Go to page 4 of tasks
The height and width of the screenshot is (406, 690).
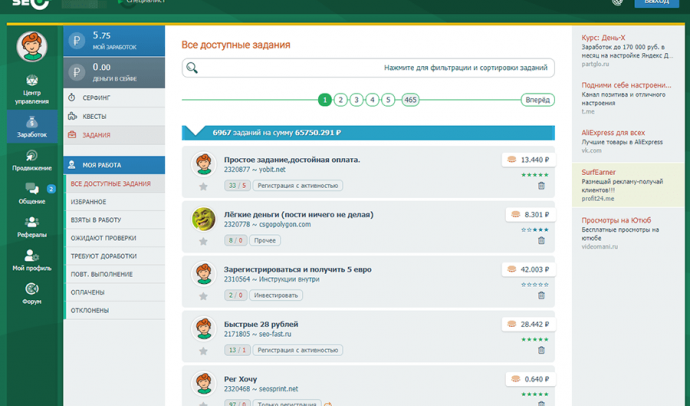click(372, 100)
